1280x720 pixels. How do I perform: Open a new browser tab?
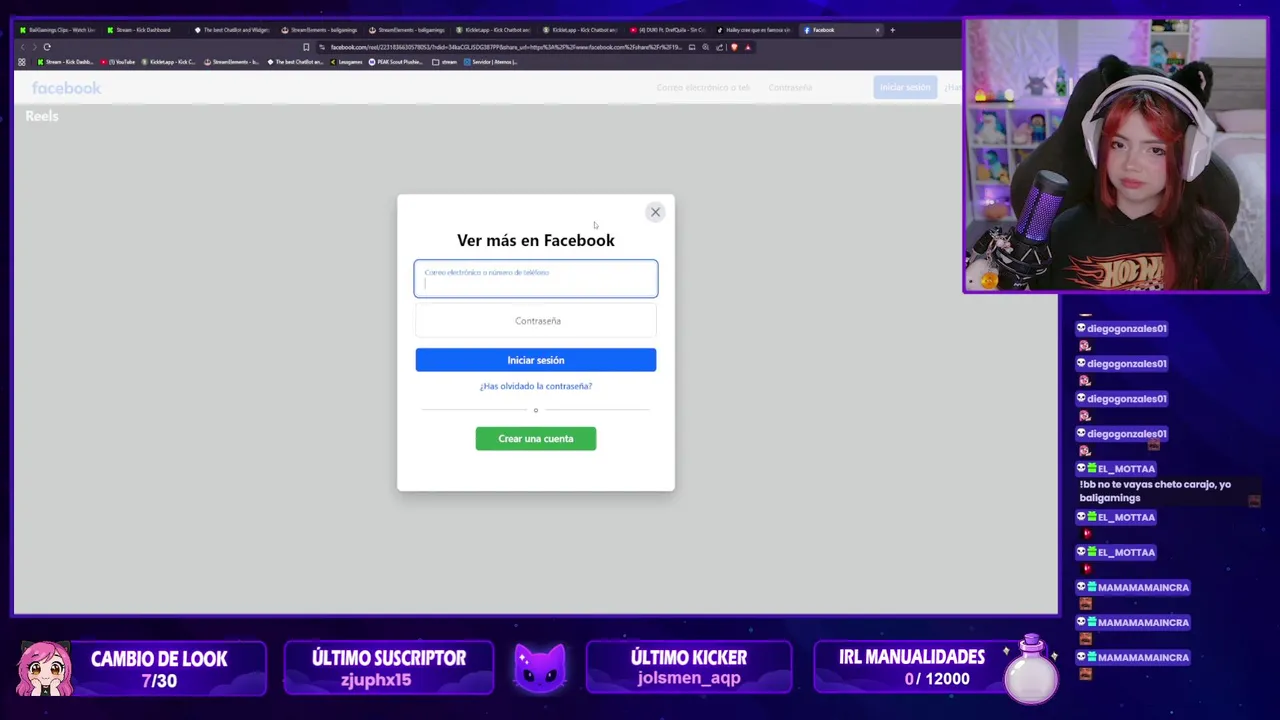click(893, 30)
